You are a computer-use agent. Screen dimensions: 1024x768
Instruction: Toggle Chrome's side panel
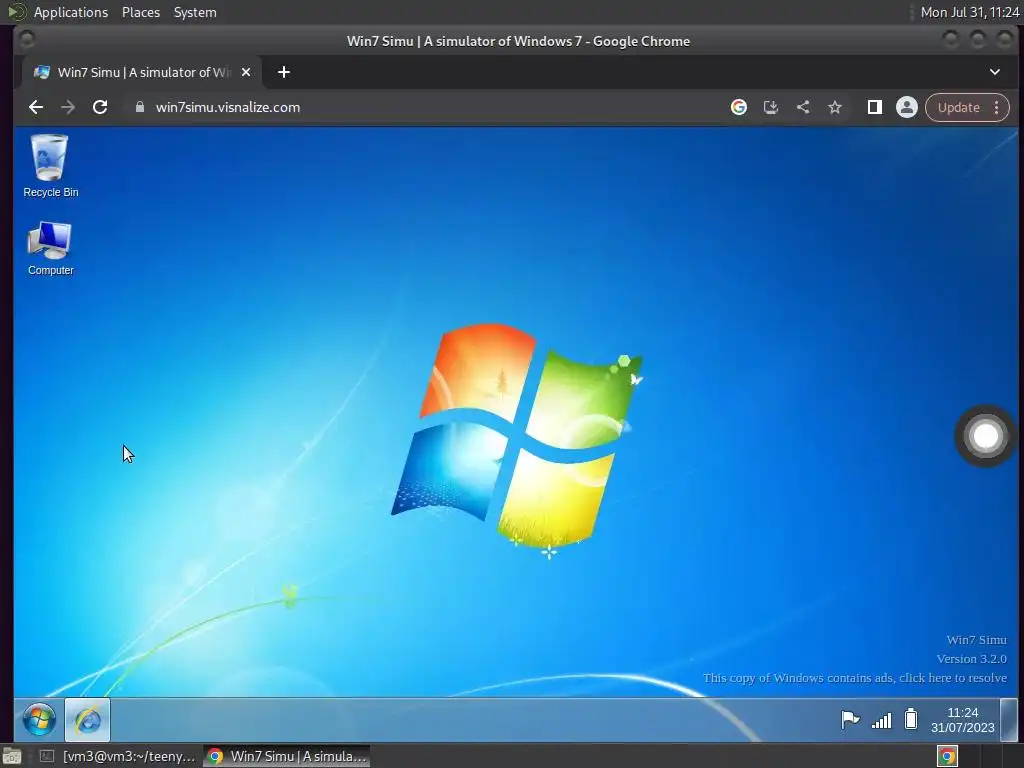874,107
